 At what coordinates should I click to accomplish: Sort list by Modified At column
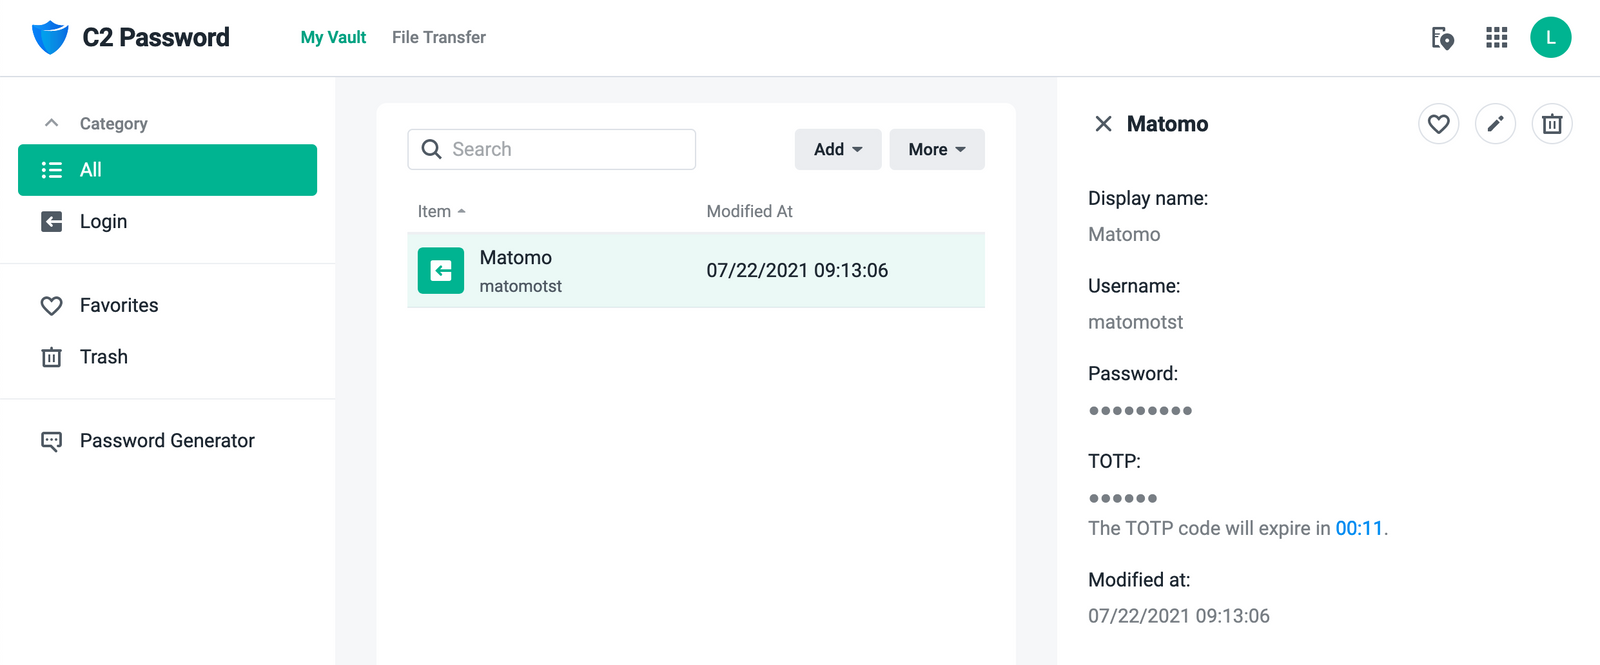(749, 211)
